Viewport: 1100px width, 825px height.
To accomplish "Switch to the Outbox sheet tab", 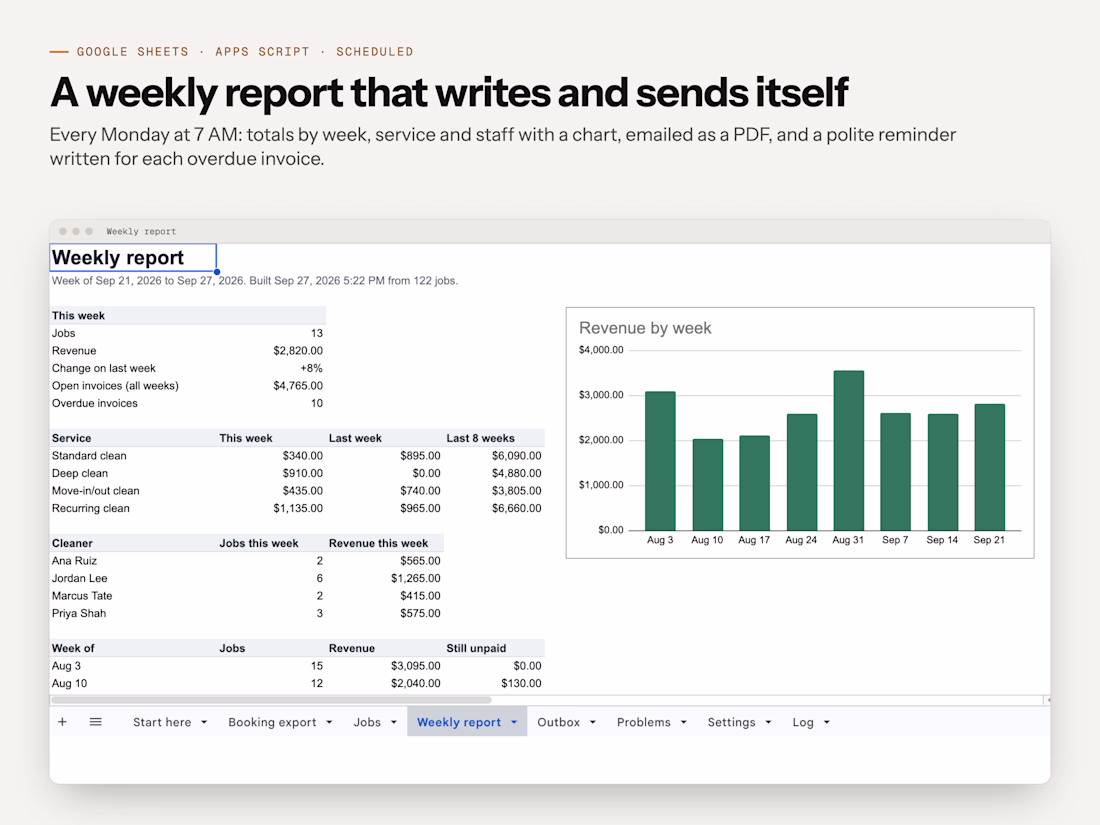I will click(558, 723).
